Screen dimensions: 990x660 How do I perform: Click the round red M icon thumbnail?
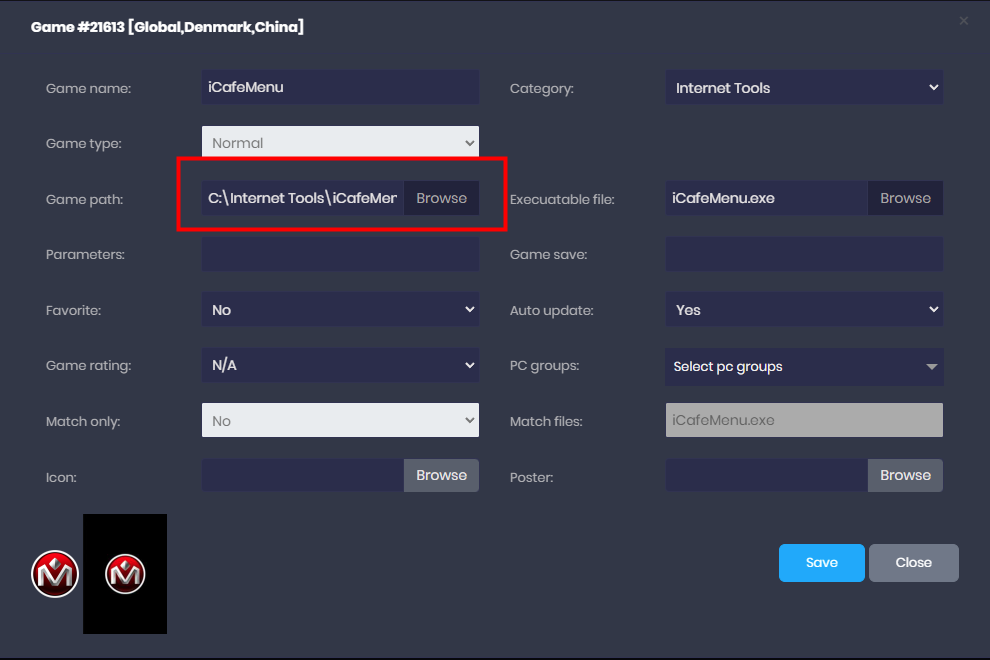54,574
